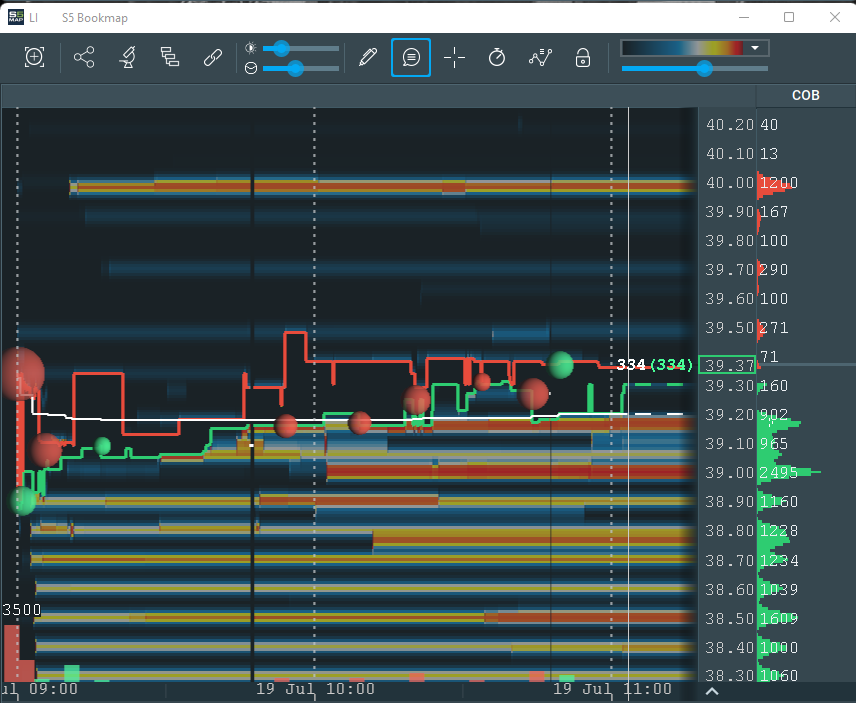This screenshot has width=856, height=703.
Task: Open the heatmap color scheme dropdown
Action: tap(754, 48)
